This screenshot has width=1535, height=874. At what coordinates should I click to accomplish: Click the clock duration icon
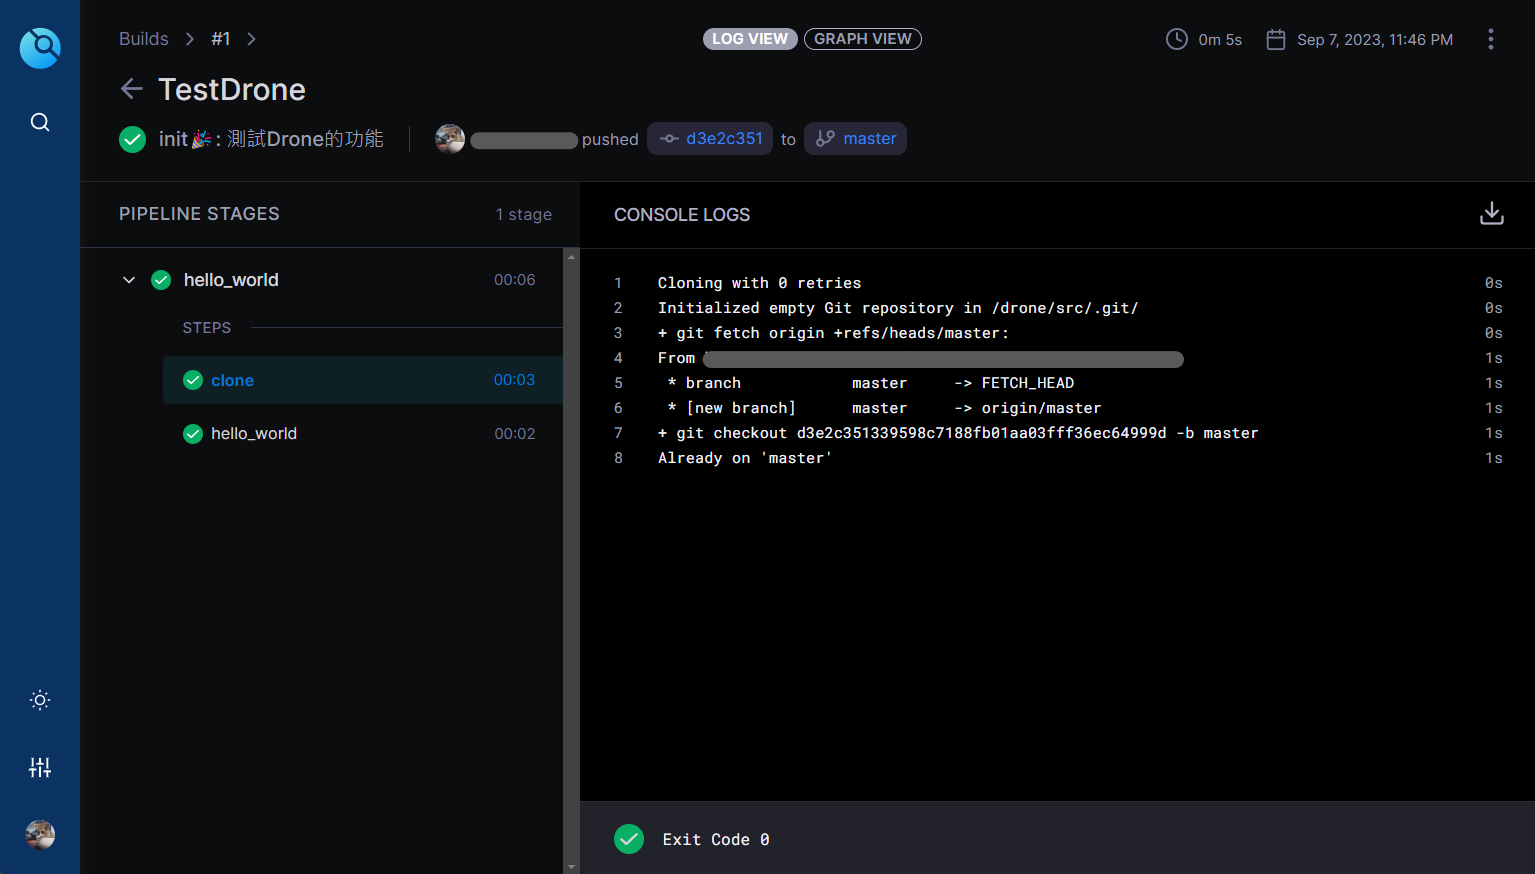coord(1177,39)
